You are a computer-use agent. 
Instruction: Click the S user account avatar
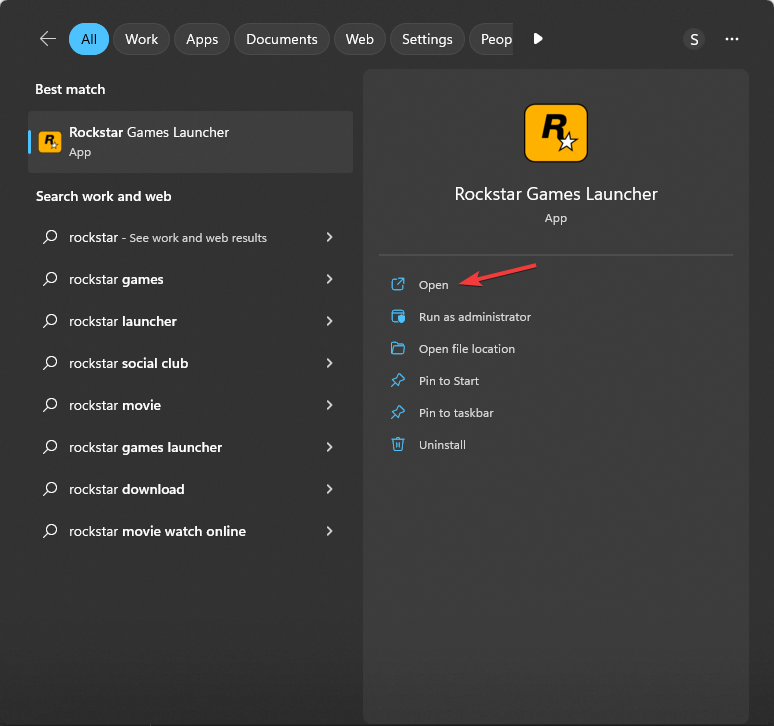[x=694, y=39]
